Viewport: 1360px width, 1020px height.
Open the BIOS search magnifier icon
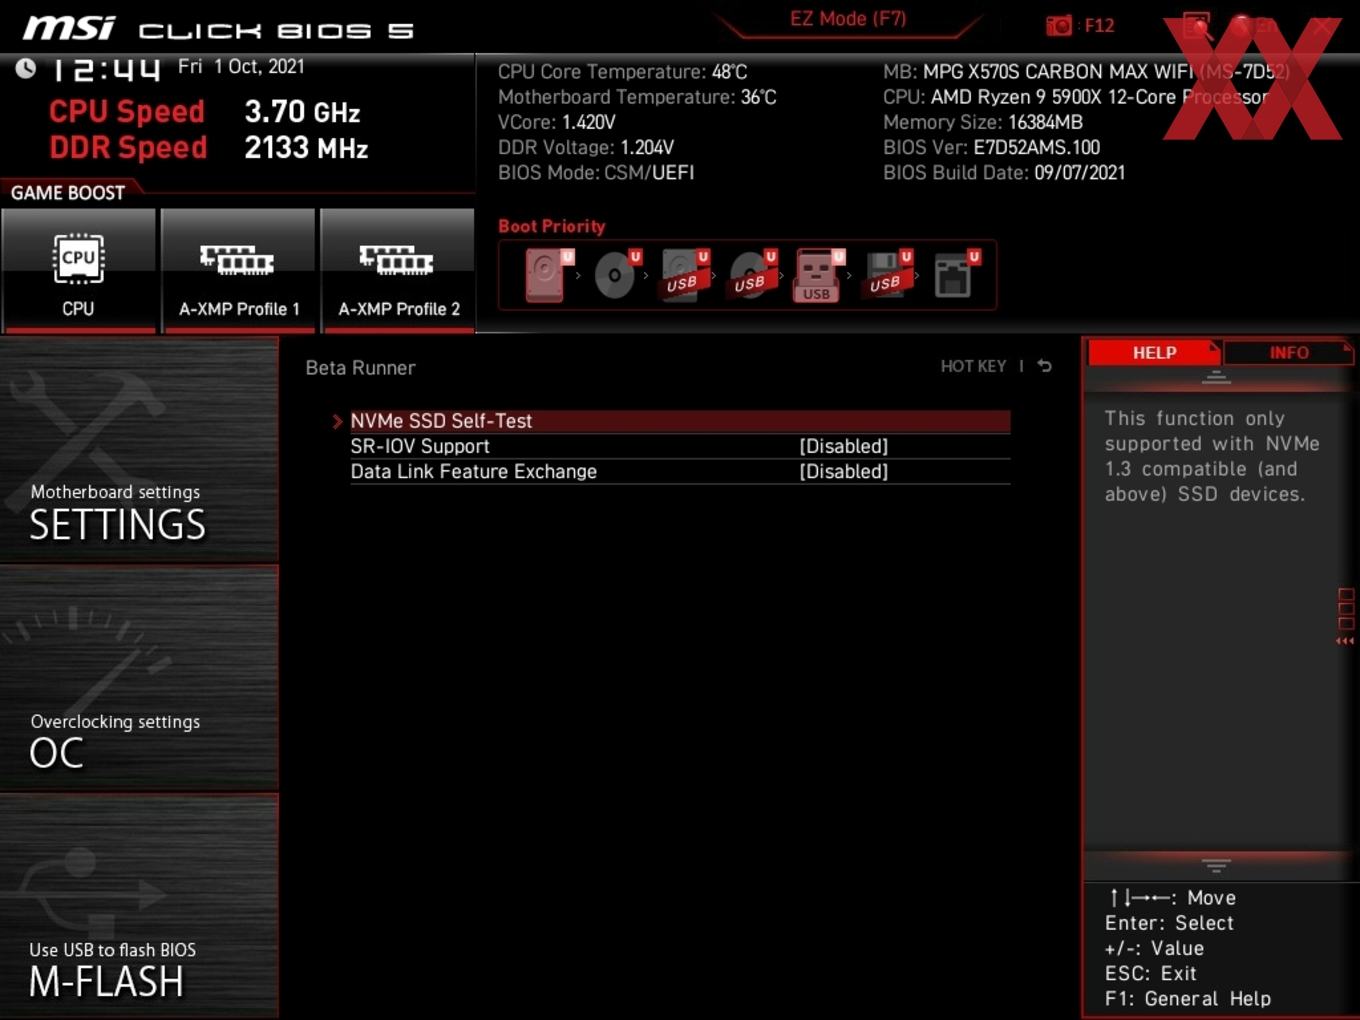[x=1196, y=25]
